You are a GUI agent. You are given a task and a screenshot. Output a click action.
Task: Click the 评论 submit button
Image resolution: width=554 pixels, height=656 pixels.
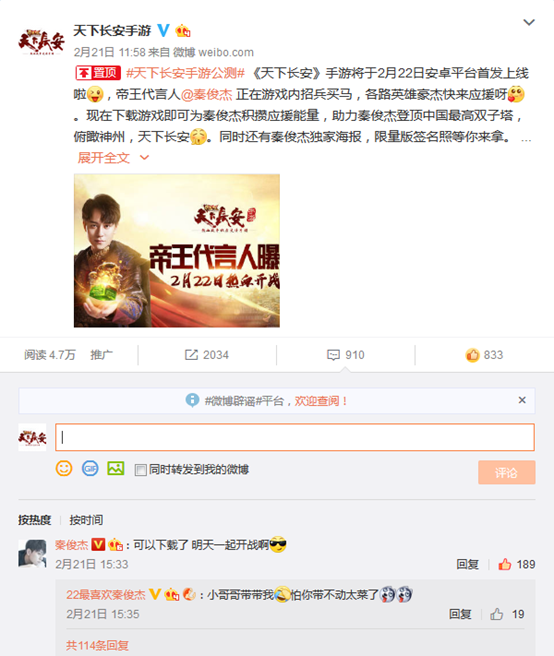tap(507, 472)
